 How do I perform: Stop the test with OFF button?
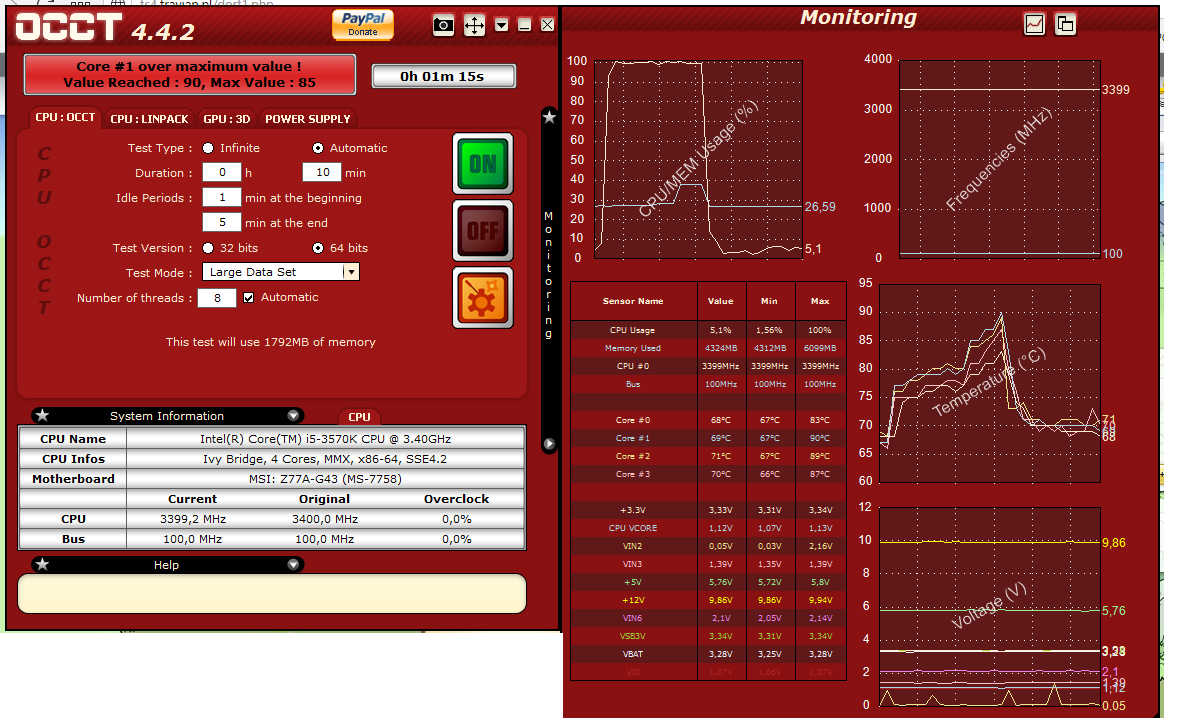pyautogui.click(x=483, y=231)
